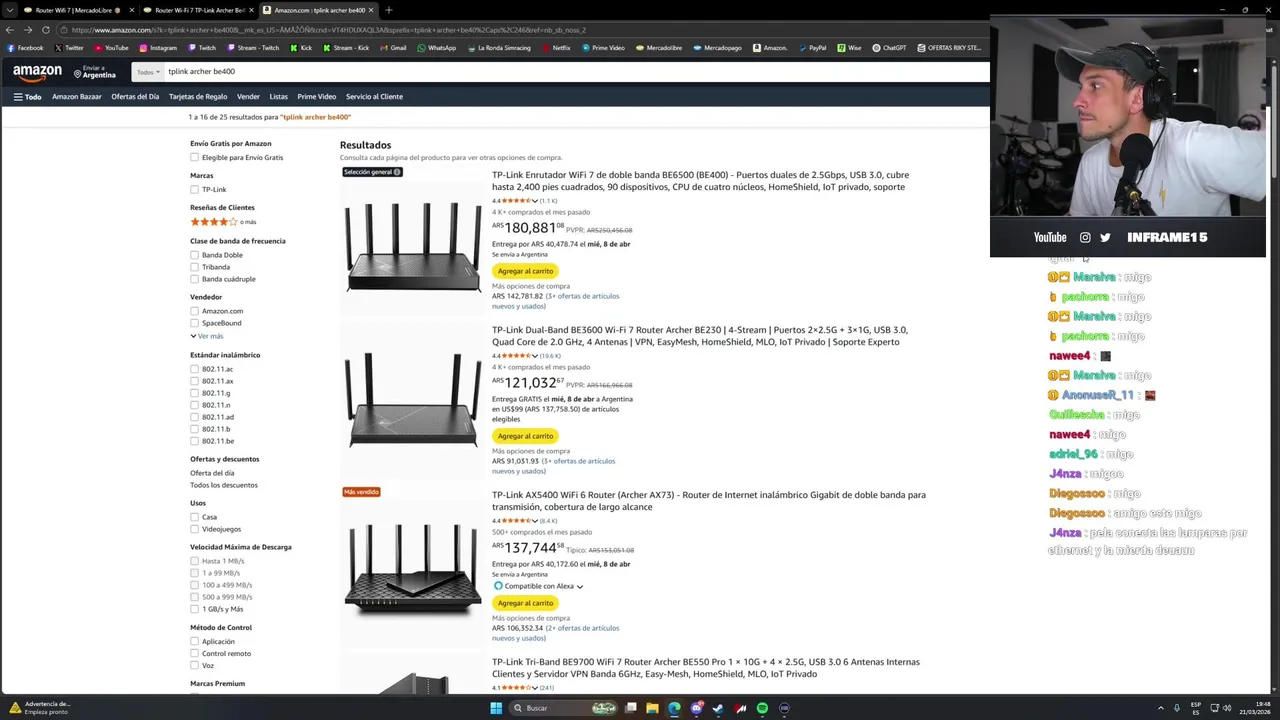Open Ofertas del Día menu item
This screenshot has height=720, width=1280.
(135, 97)
